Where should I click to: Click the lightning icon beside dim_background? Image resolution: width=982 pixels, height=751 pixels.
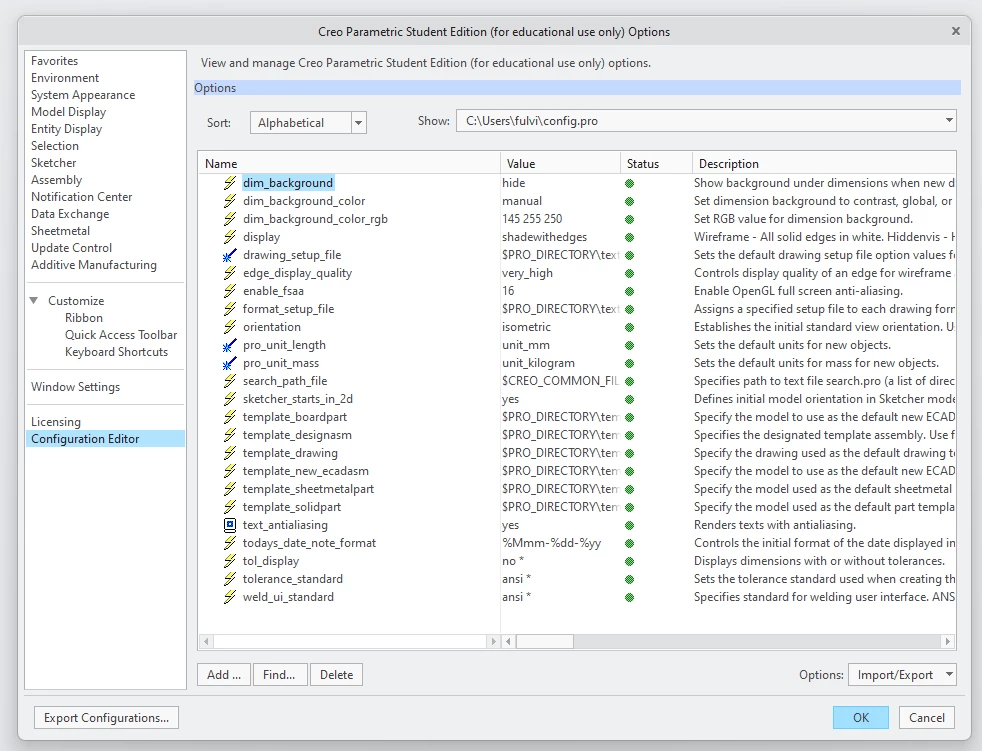point(230,183)
